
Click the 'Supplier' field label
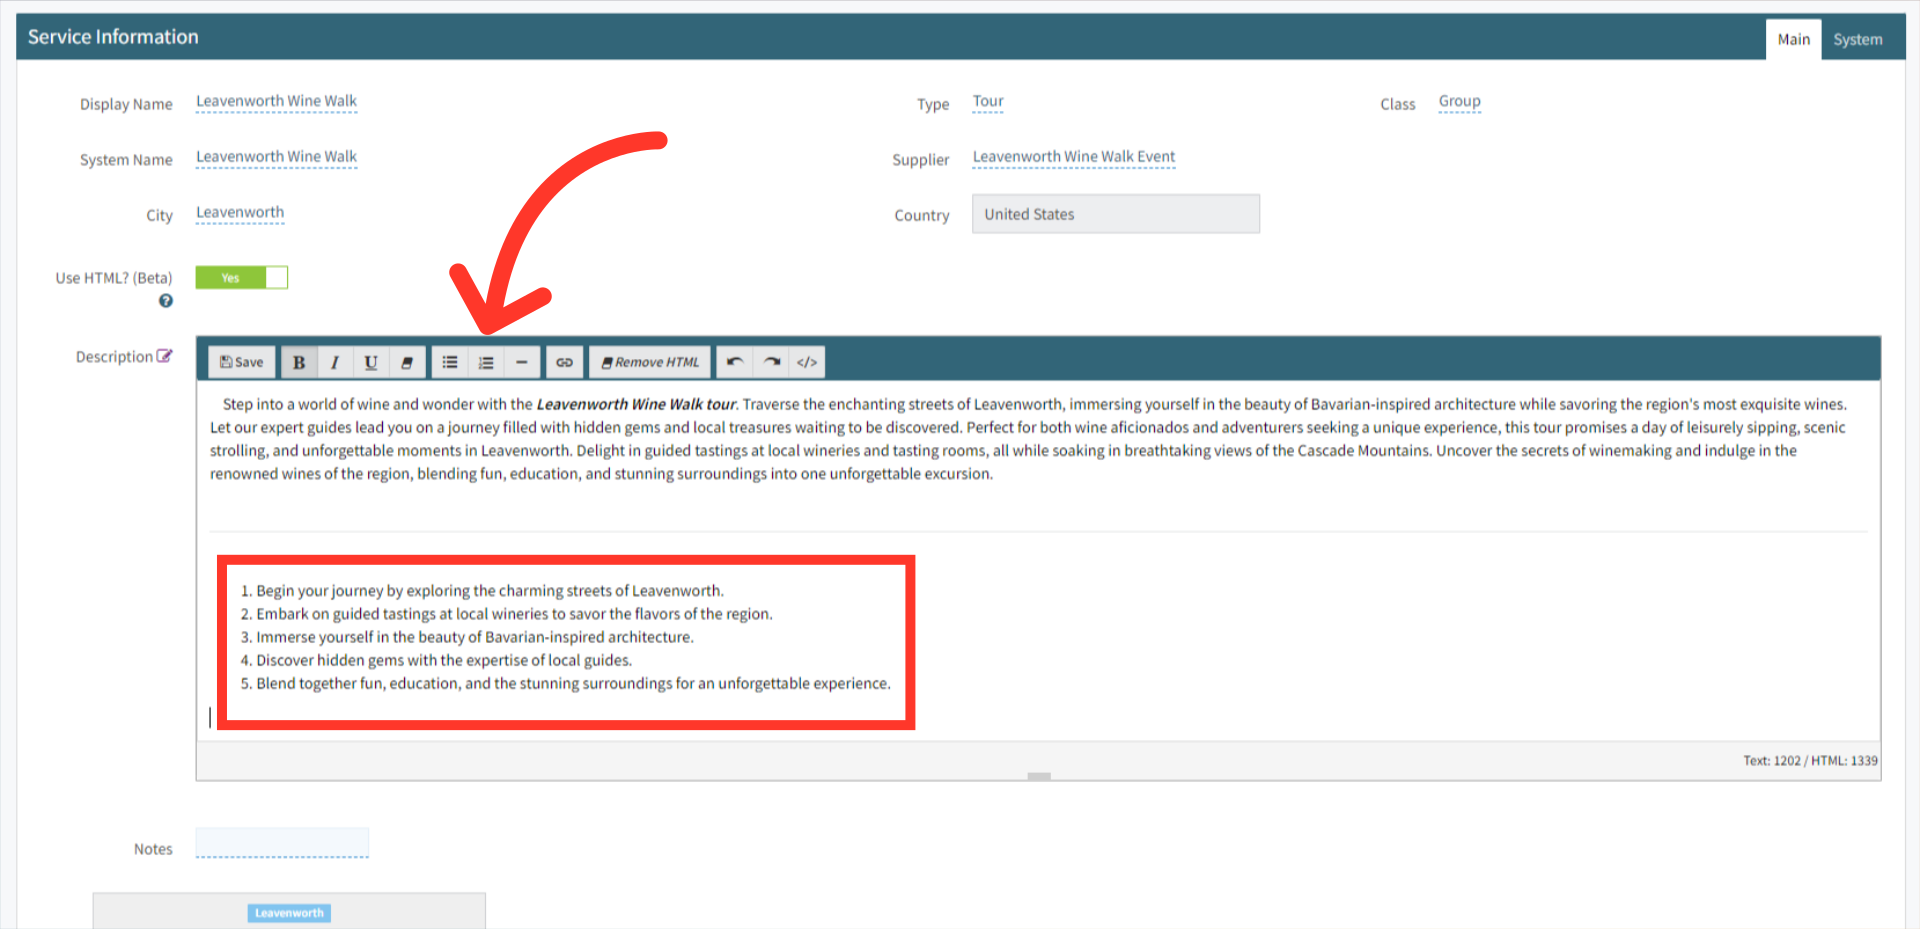921,160
